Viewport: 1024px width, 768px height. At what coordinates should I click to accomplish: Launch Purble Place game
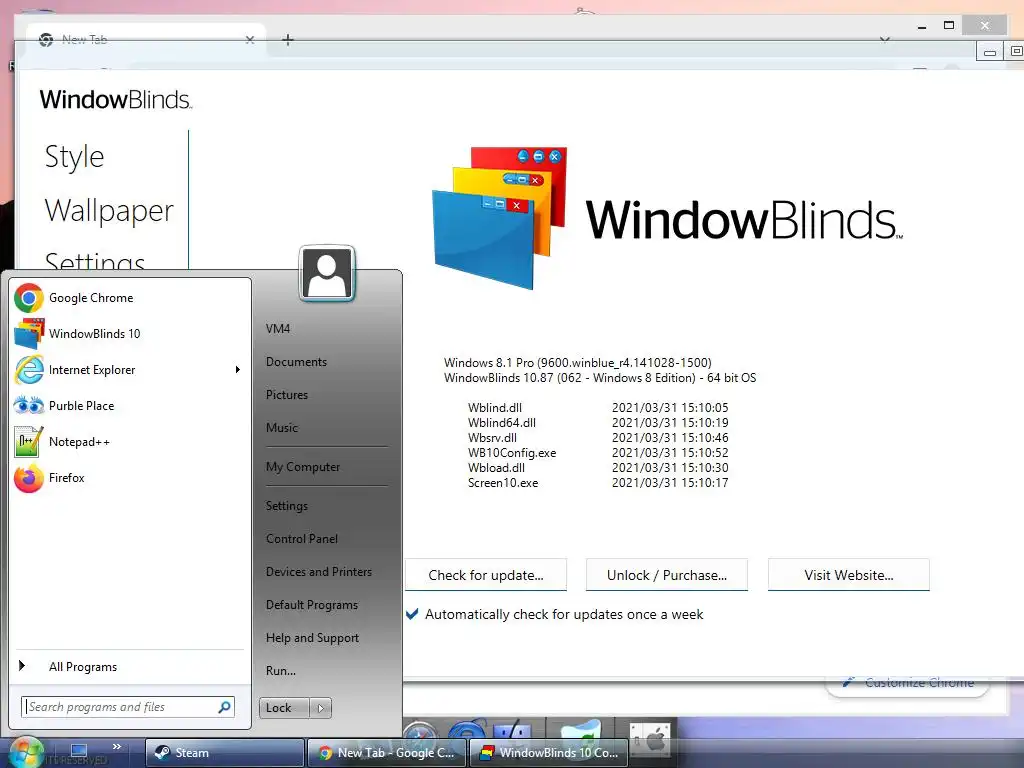(129, 406)
